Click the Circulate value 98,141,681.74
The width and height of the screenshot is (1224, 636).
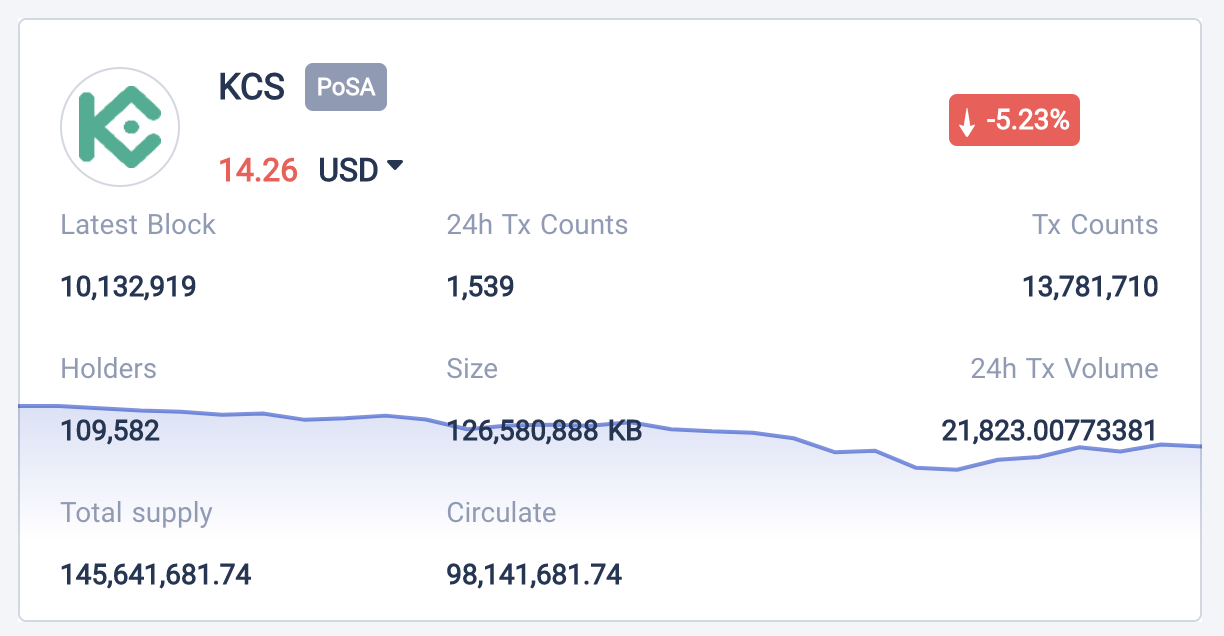click(x=534, y=574)
